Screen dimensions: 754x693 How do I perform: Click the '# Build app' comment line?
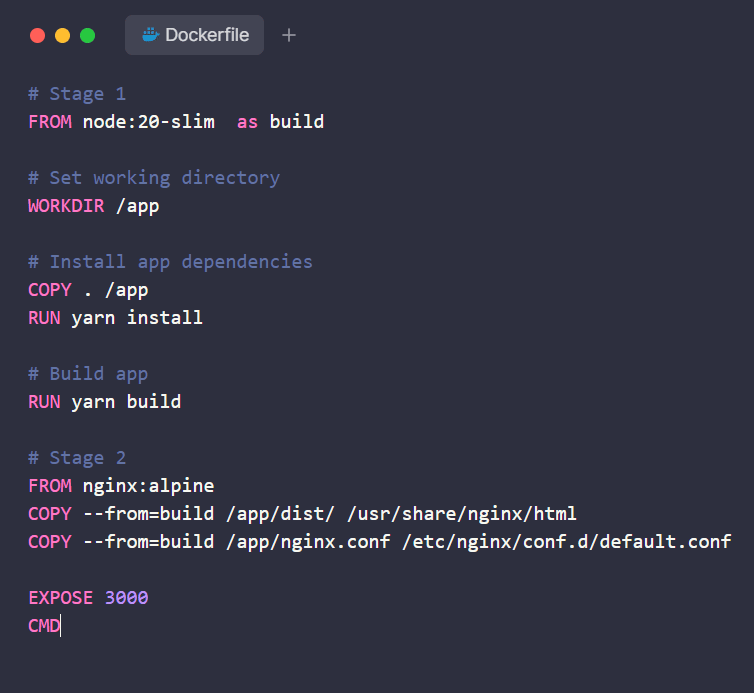[88, 374]
